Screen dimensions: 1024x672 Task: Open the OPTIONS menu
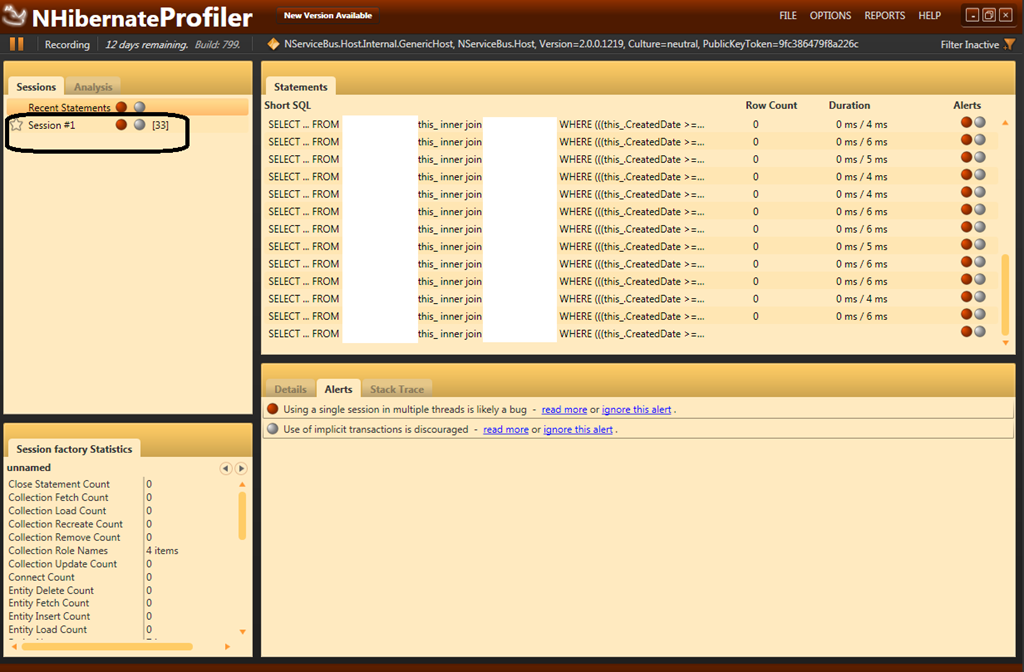click(x=830, y=16)
